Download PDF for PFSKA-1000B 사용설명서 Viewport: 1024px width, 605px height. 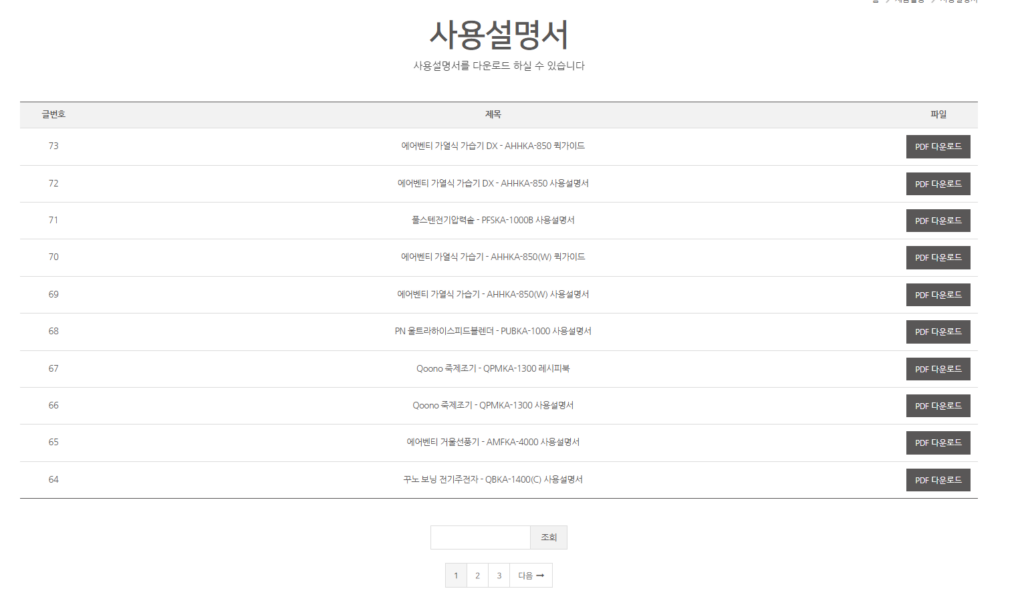click(x=938, y=221)
